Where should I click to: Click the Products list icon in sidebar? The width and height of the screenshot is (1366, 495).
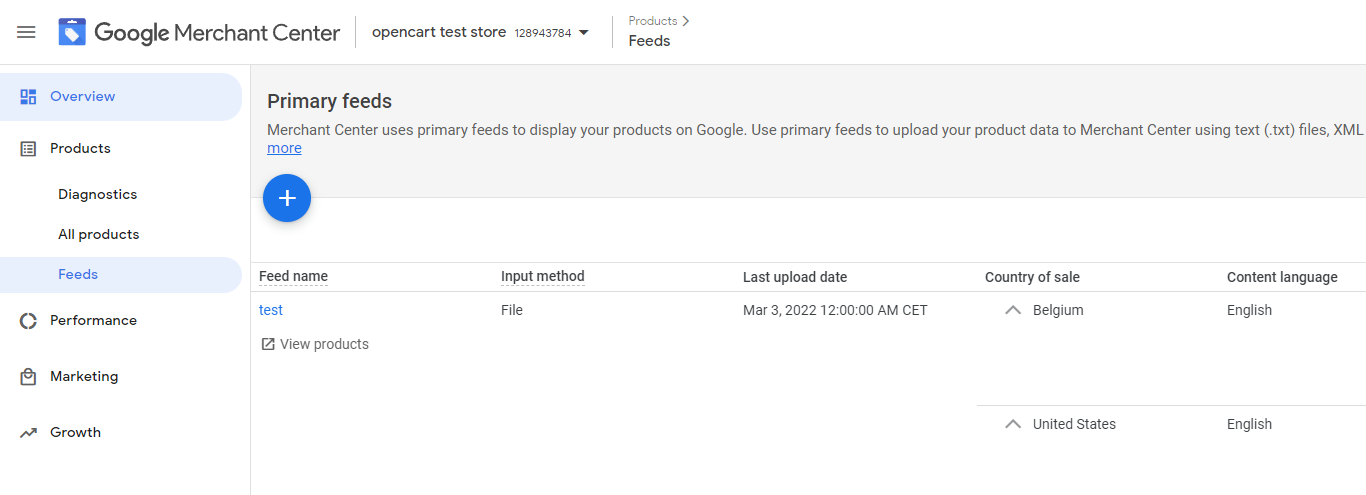click(28, 149)
